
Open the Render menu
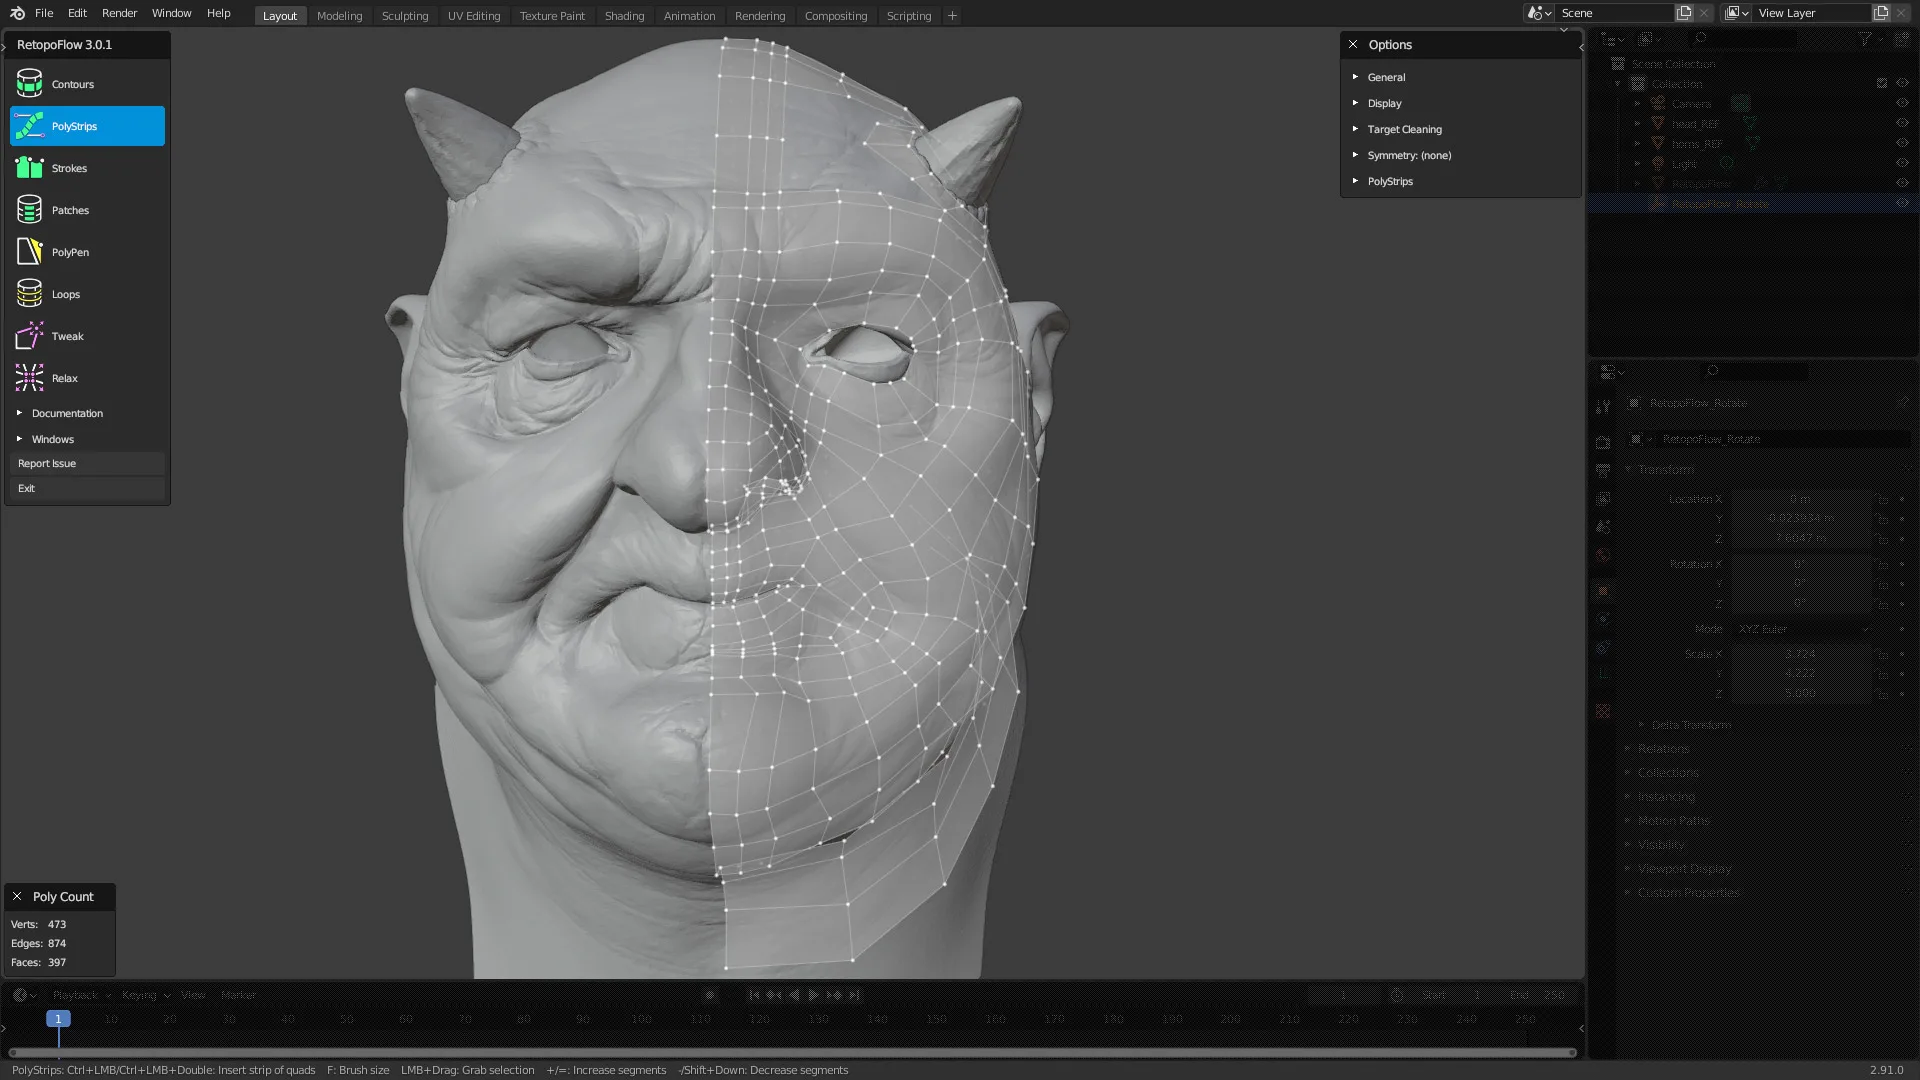(119, 13)
